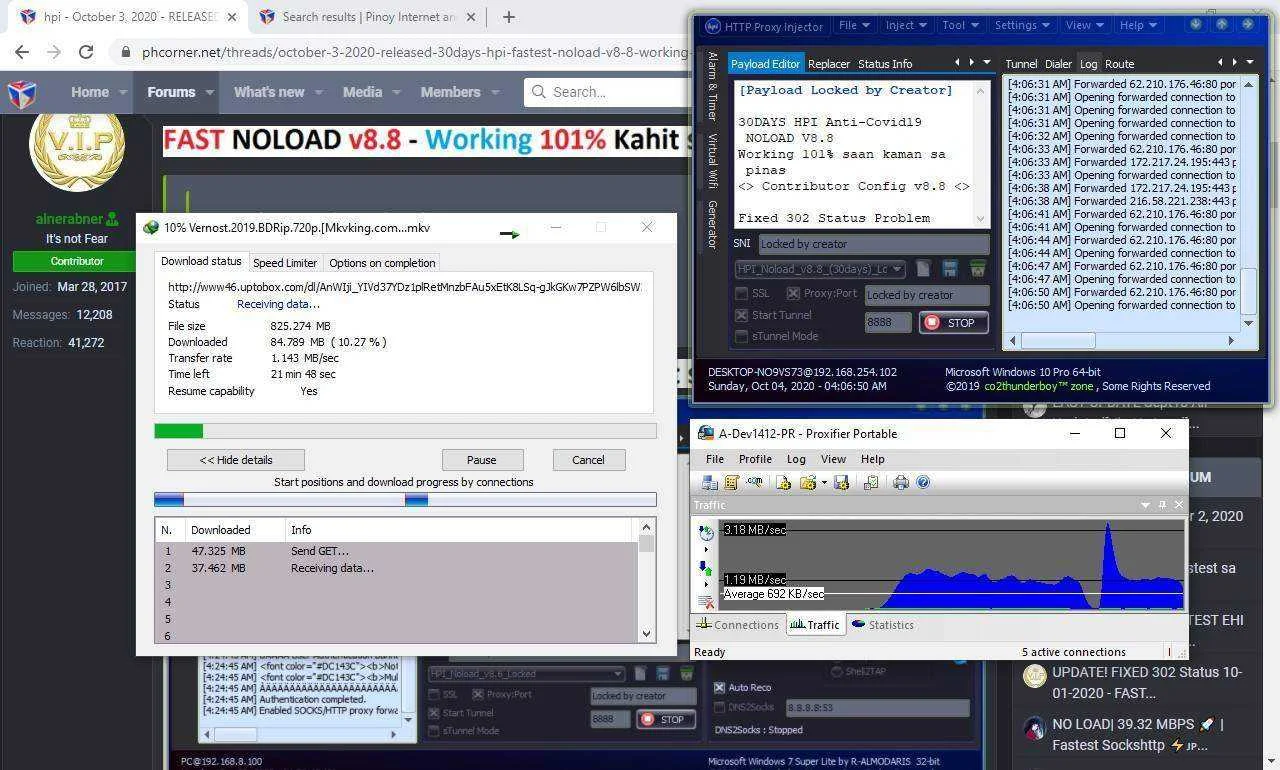Image resolution: width=1280 pixels, height=770 pixels.
Task: Click SNI Locked by creator field
Action: click(x=874, y=244)
